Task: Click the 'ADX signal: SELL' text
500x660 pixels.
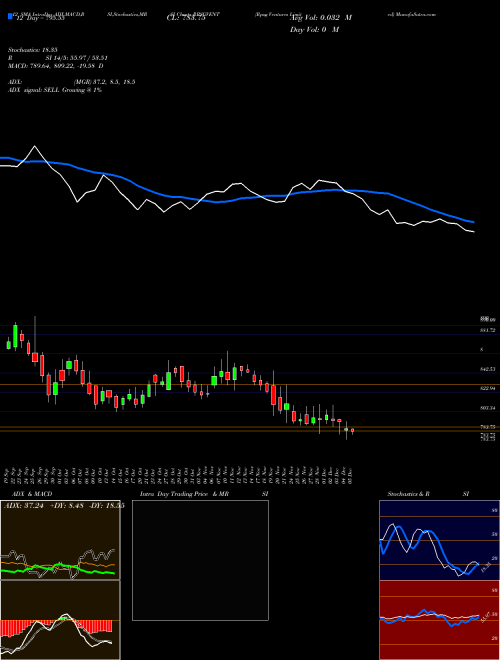Action: (55, 90)
